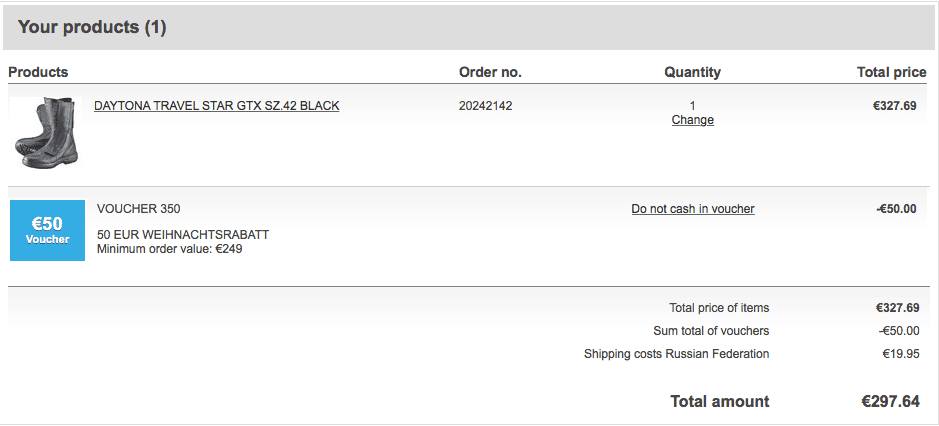This screenshot has width=939, height=426.
Task: Click the Quantity column header
Action: [x=692, y=72]
